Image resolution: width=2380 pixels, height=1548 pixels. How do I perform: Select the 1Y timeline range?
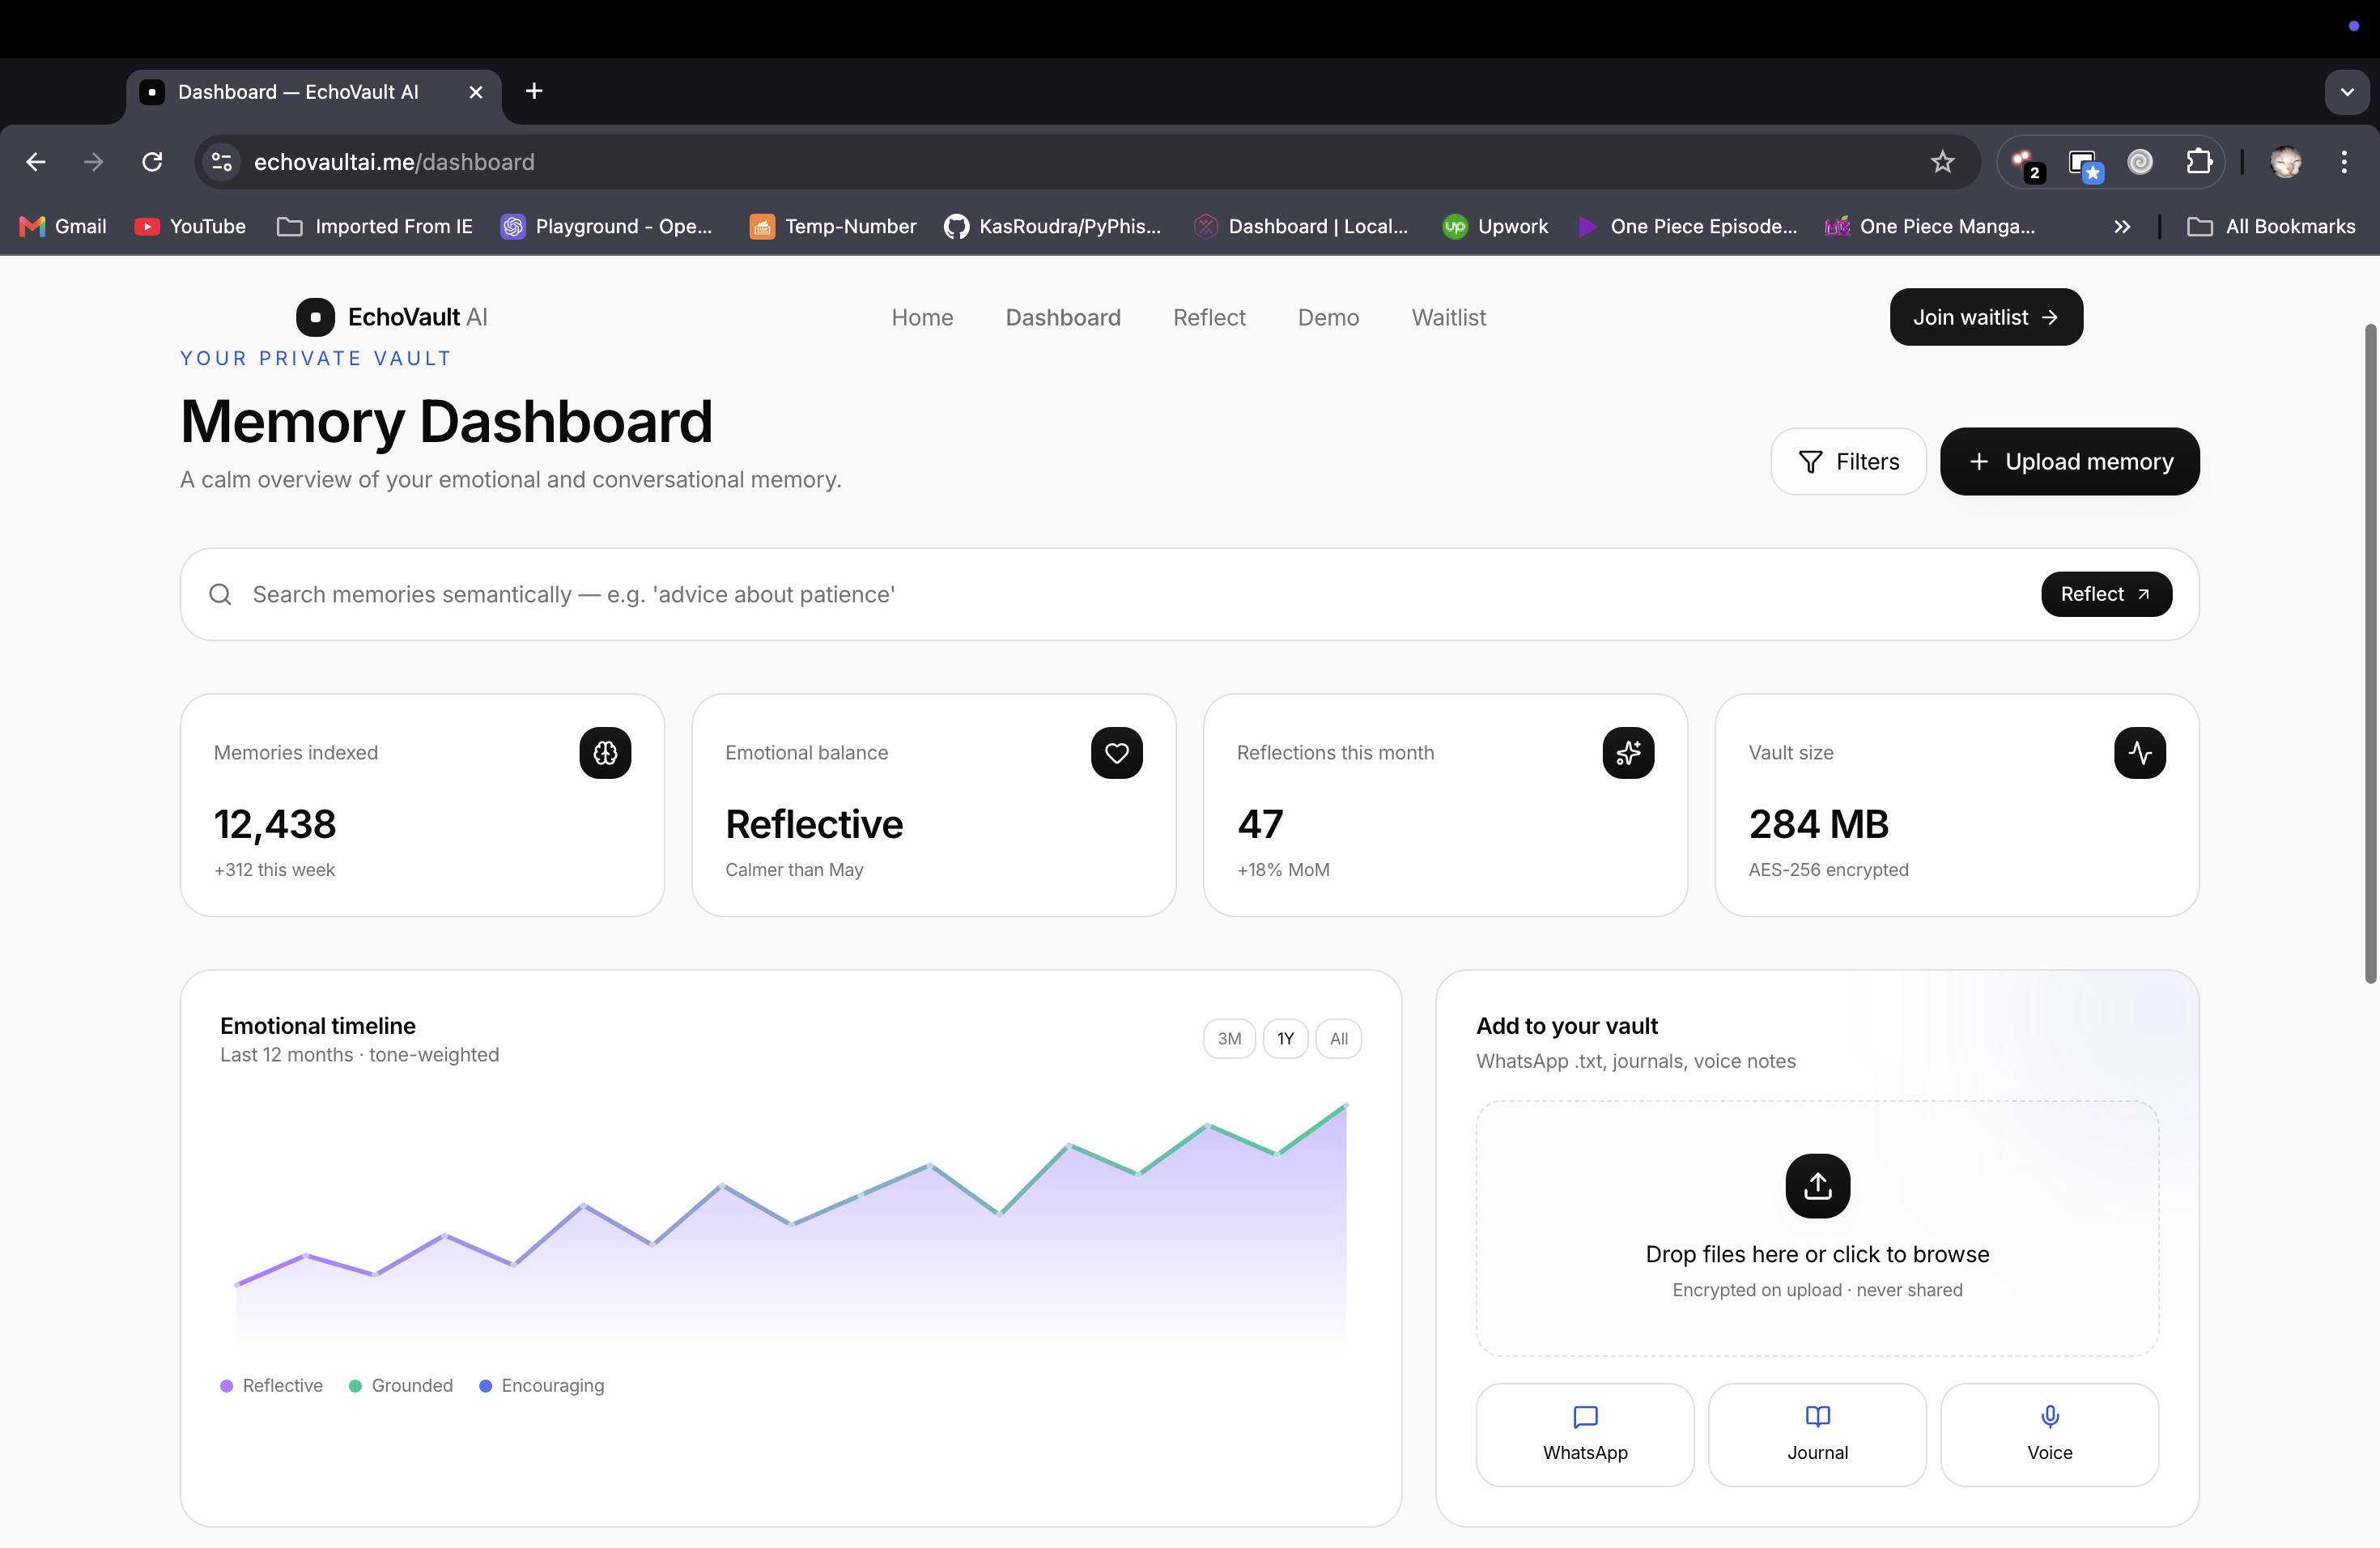click(x=1285, y=1039)
